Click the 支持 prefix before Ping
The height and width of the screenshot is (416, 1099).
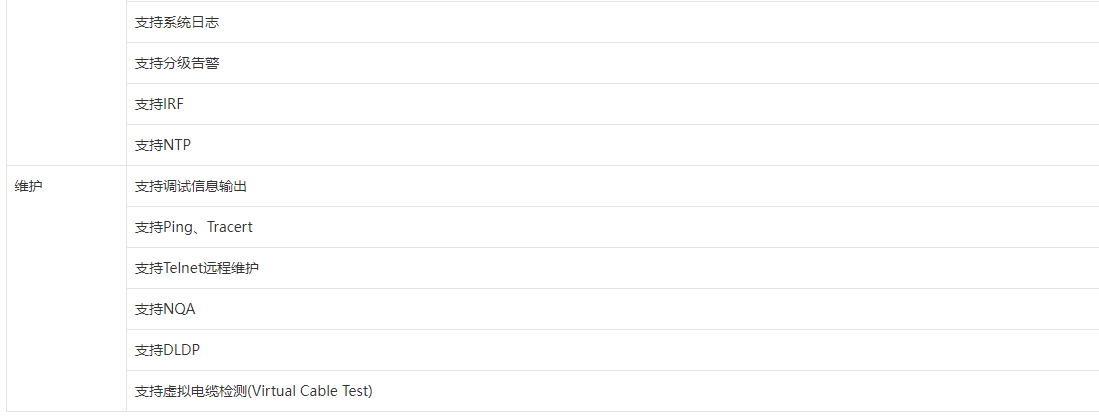pyautogui.click(x=149, y=228)
